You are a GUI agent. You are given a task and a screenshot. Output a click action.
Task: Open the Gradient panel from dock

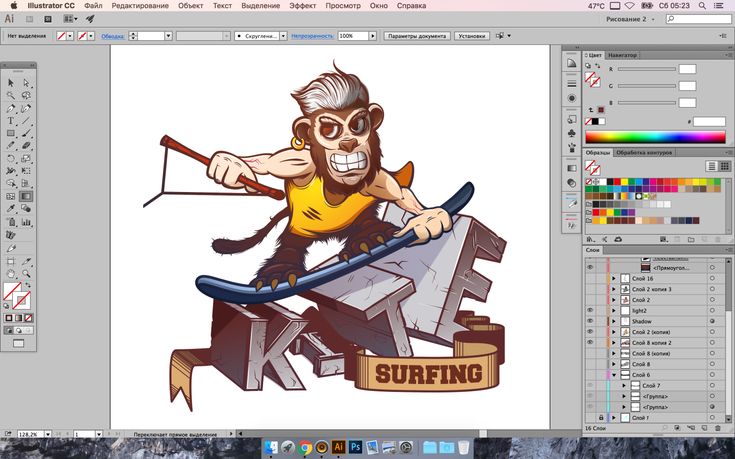pos(571,168)
